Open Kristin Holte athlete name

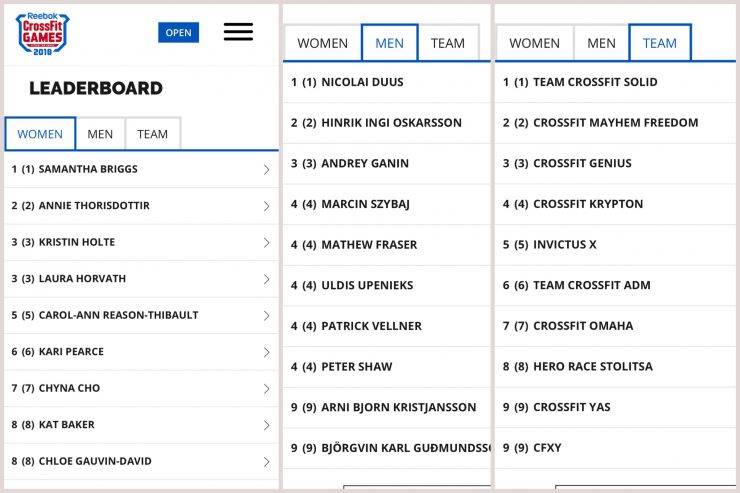[x=77, y=242]
